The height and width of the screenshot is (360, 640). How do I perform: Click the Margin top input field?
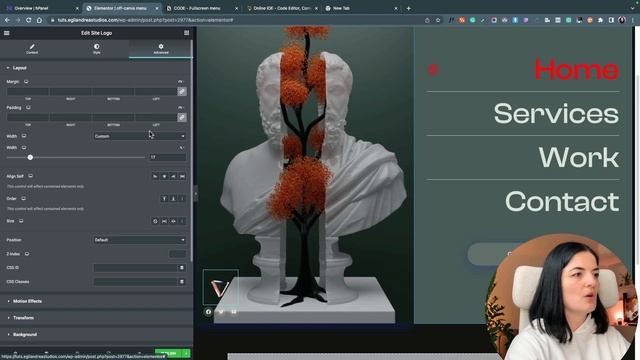click(x=28, y=91)
